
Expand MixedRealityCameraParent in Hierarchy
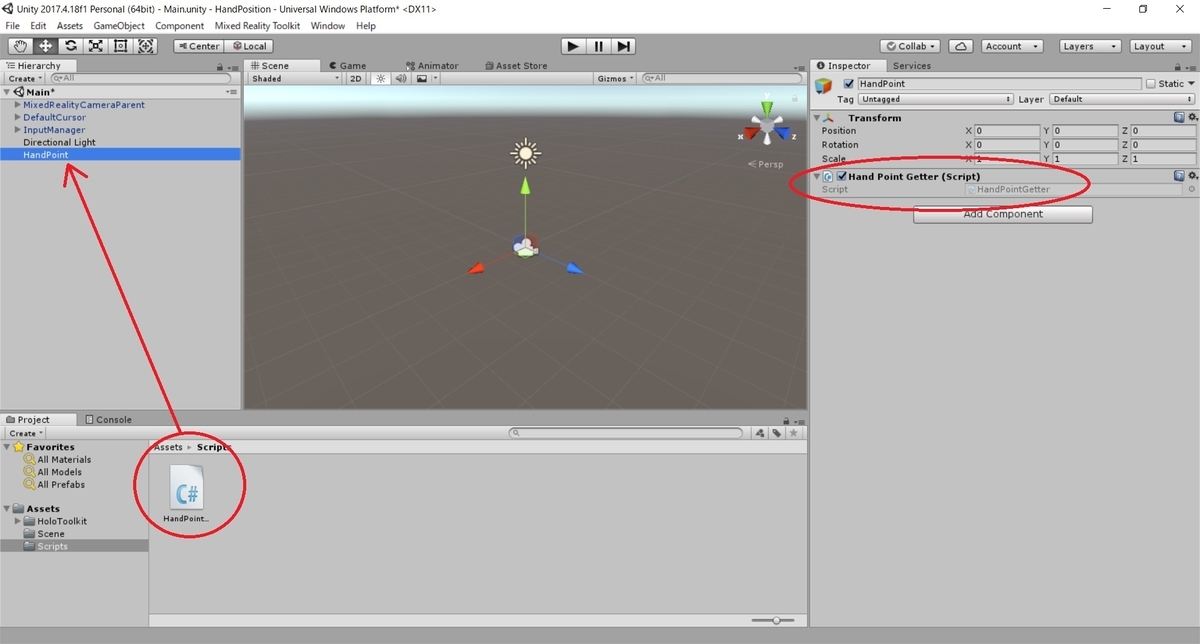click(x=17, y=105)
